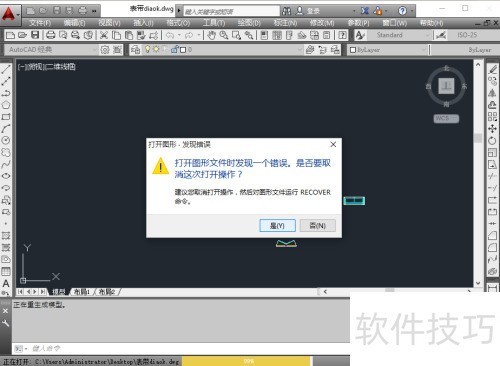Select the Array tool in modify toolbar

coord(492,117)
